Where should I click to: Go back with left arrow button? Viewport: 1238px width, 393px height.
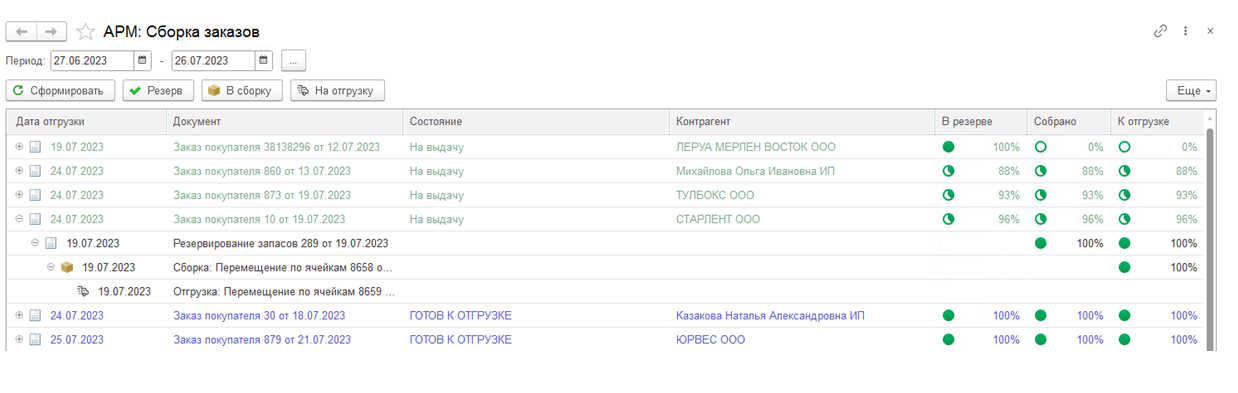[22, 32]
